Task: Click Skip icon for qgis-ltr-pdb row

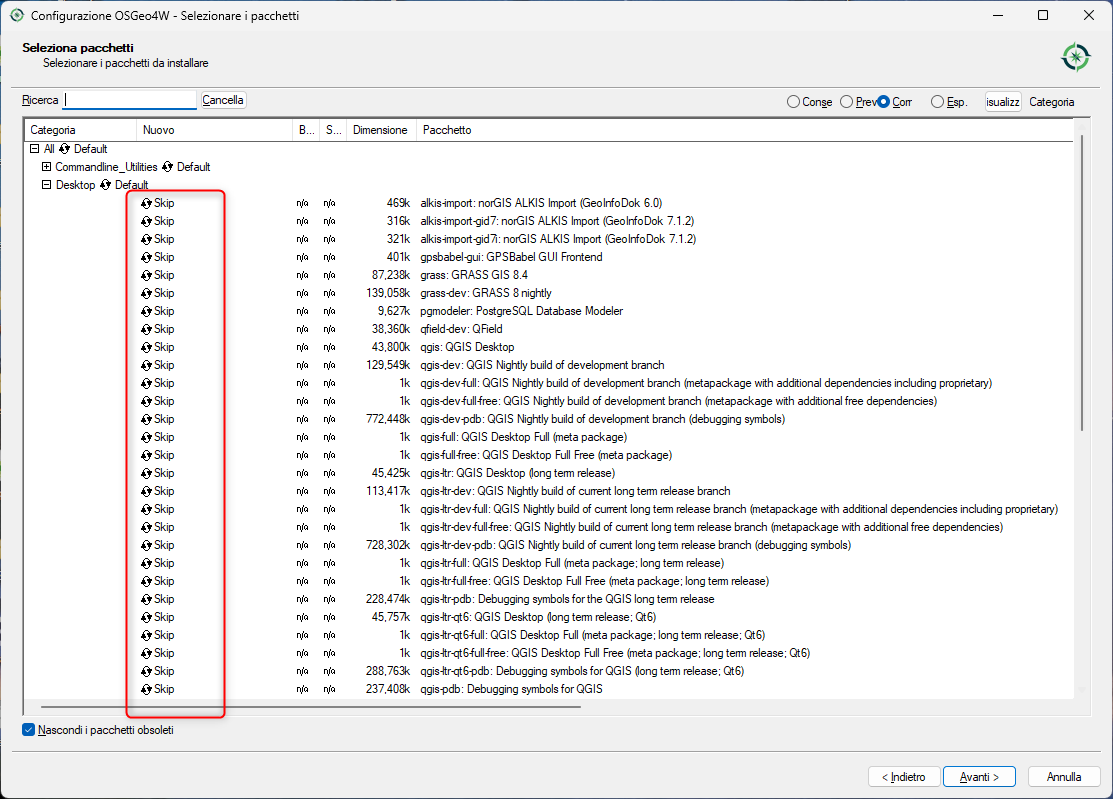Action: click(x=146, y=600)
